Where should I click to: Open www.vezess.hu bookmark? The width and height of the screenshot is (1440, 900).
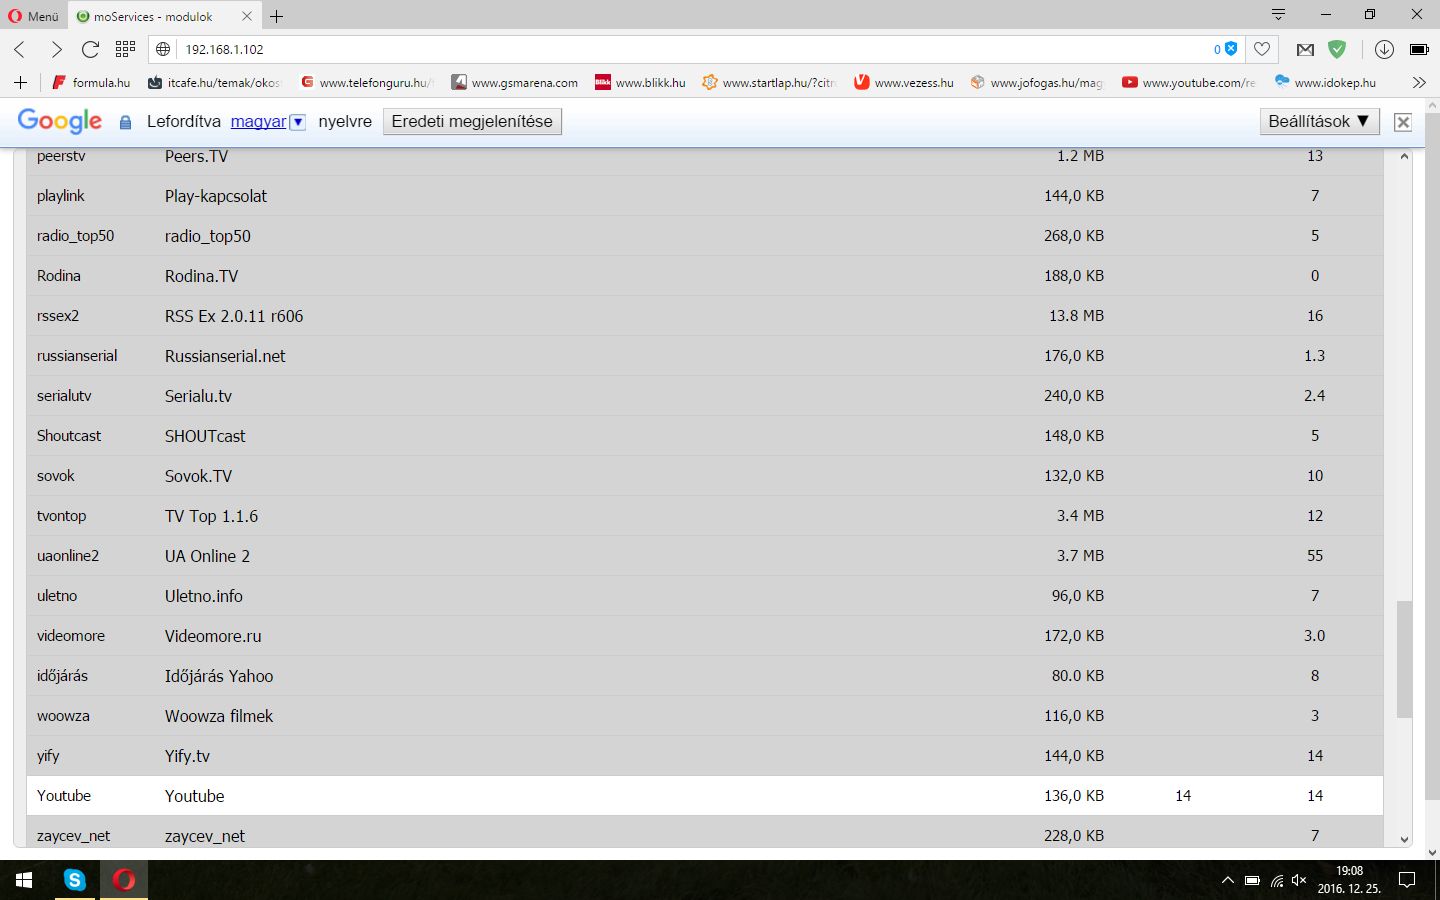[903, 82]
